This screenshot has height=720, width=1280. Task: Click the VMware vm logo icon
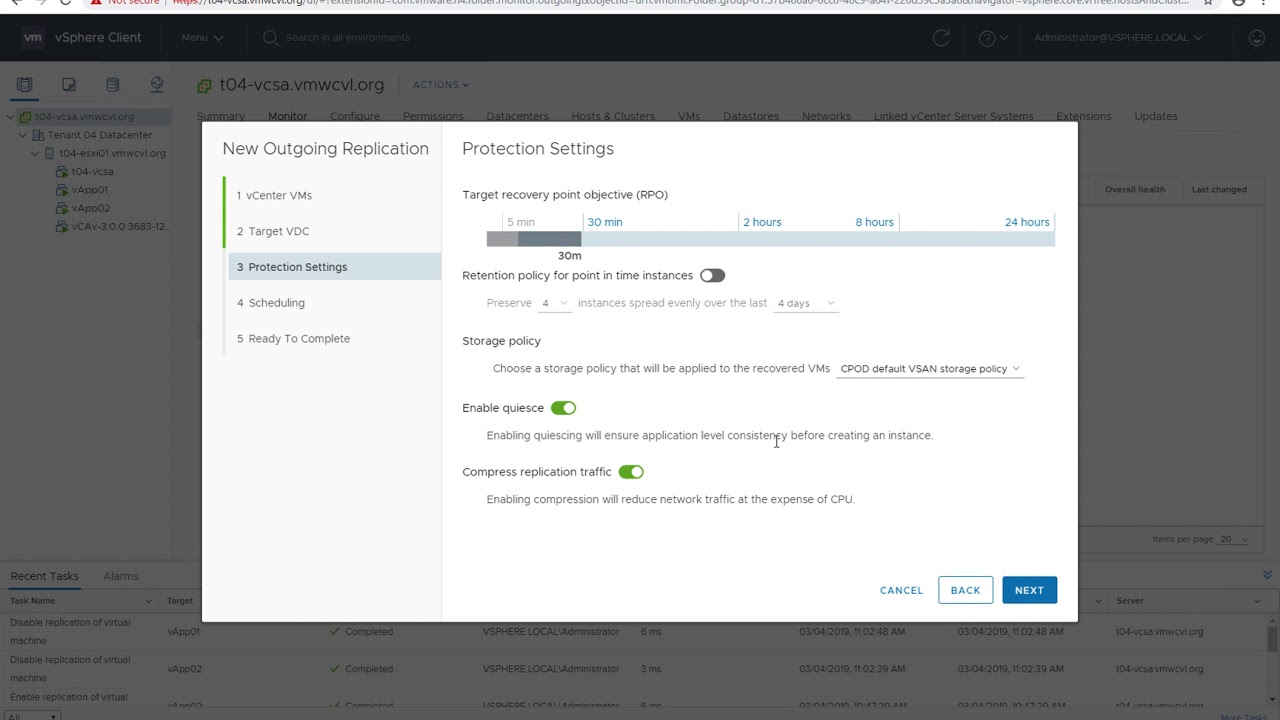[33, 38]
